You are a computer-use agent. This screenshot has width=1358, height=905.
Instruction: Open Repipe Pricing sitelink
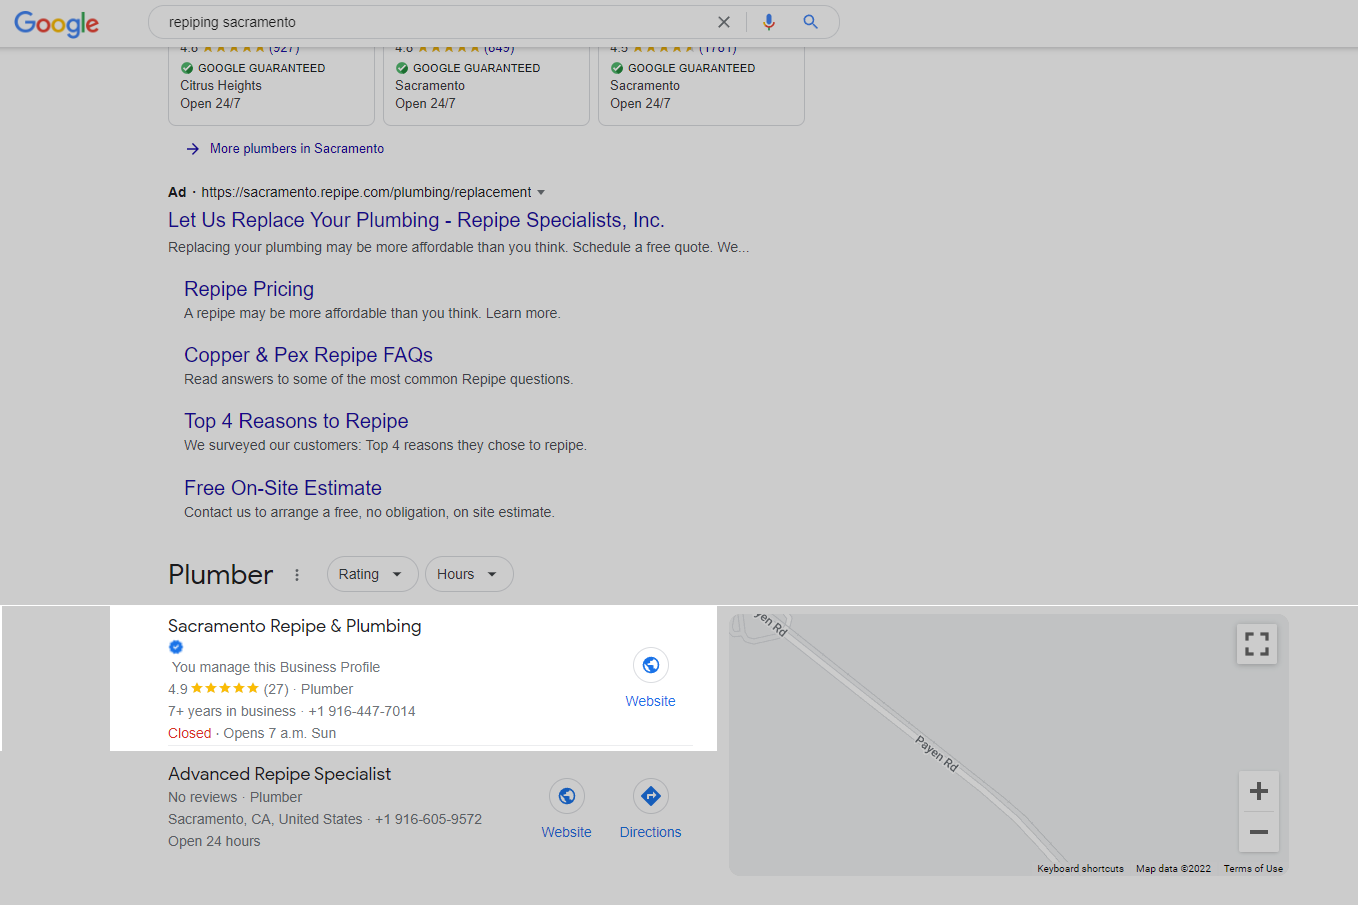(249, 289)
